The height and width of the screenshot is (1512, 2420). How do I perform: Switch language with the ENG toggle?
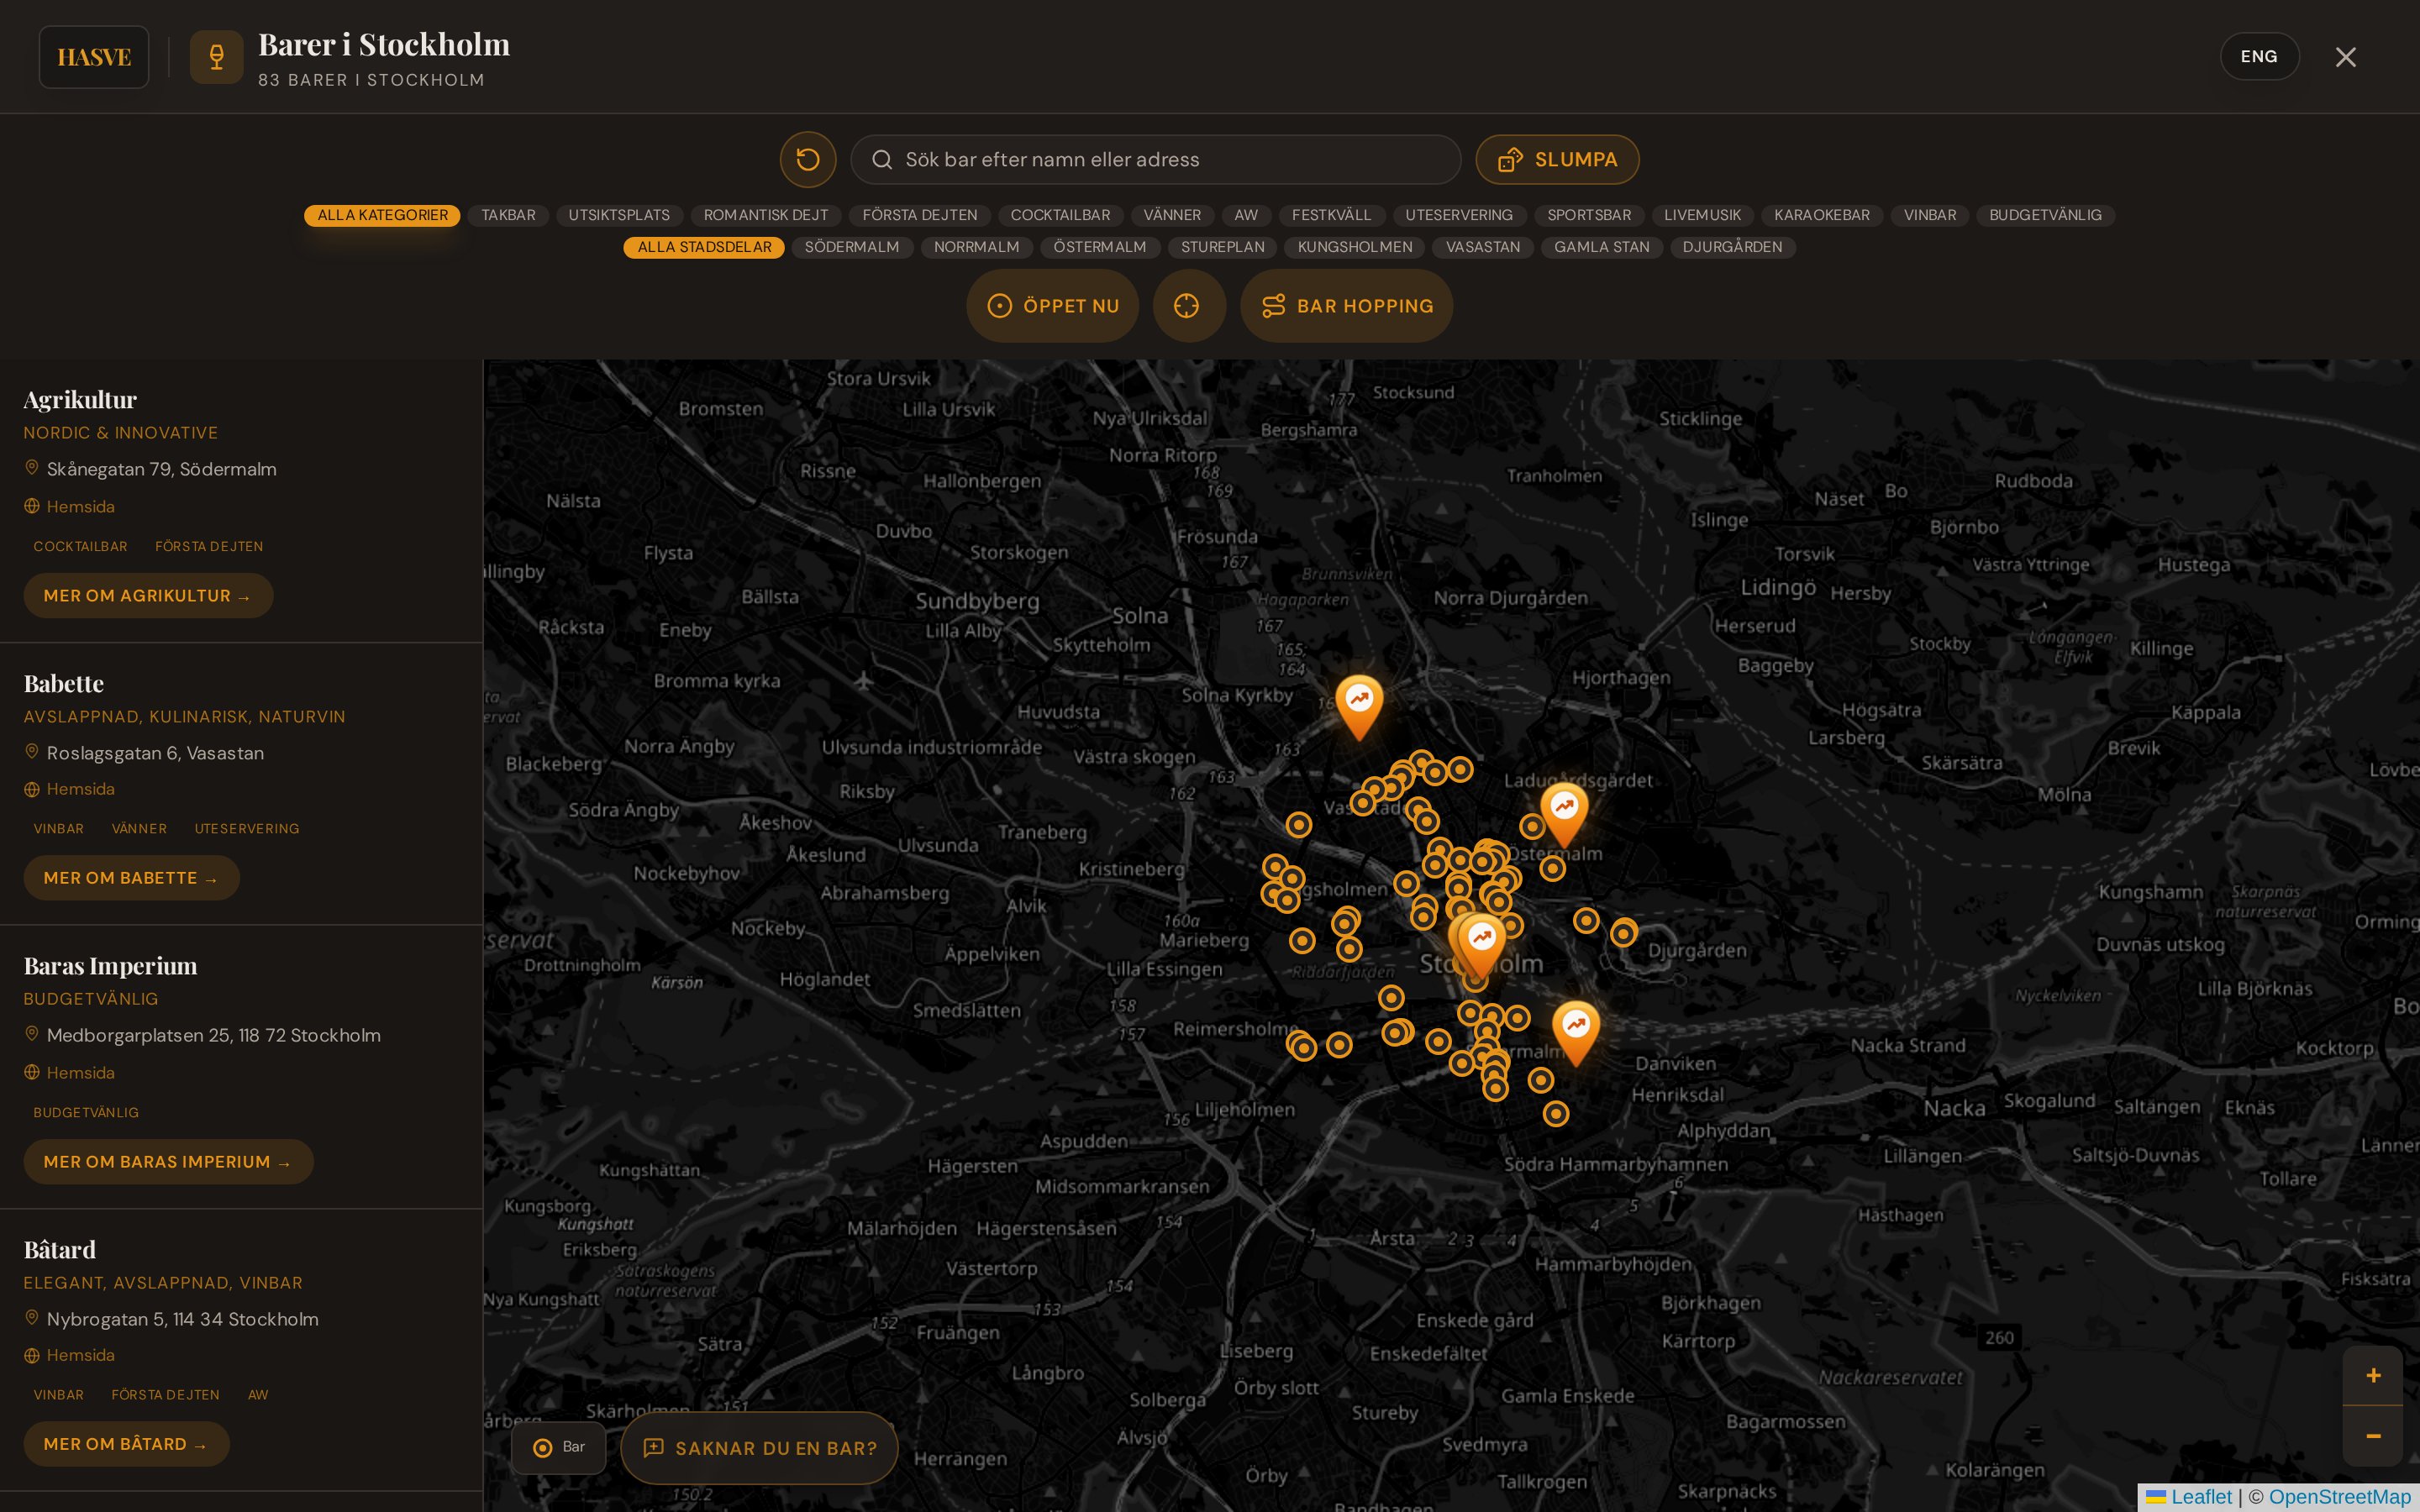(x=2259, y=57)
